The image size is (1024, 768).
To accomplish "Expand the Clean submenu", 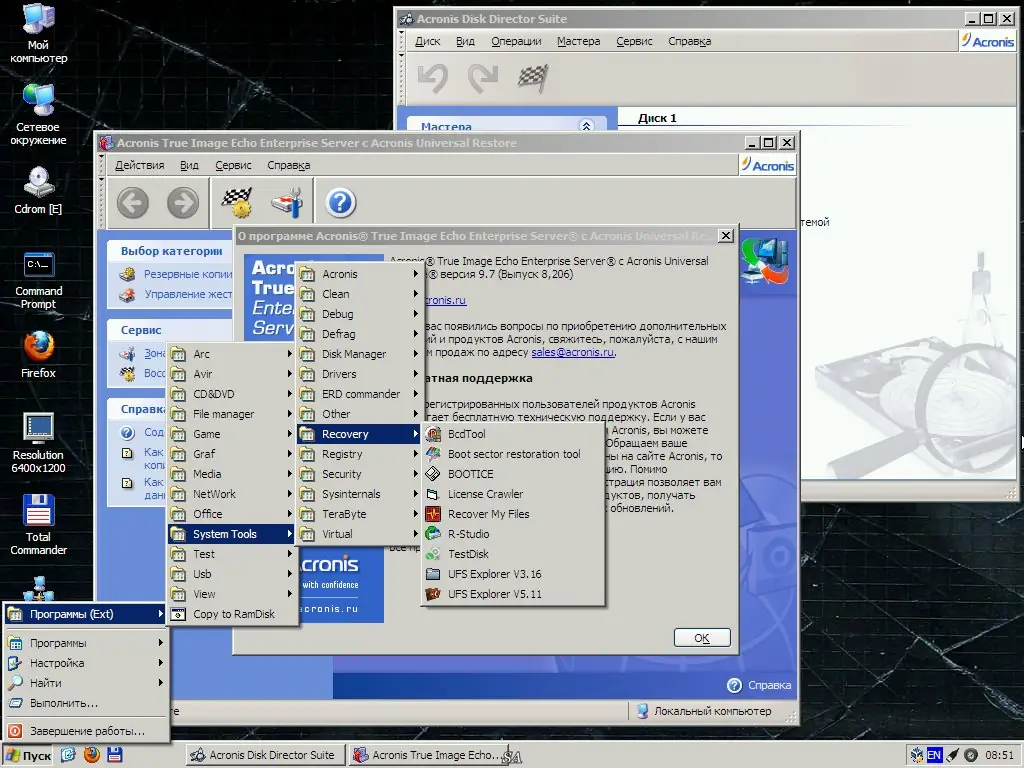I will pyautogui.click(x=360, y=294).
